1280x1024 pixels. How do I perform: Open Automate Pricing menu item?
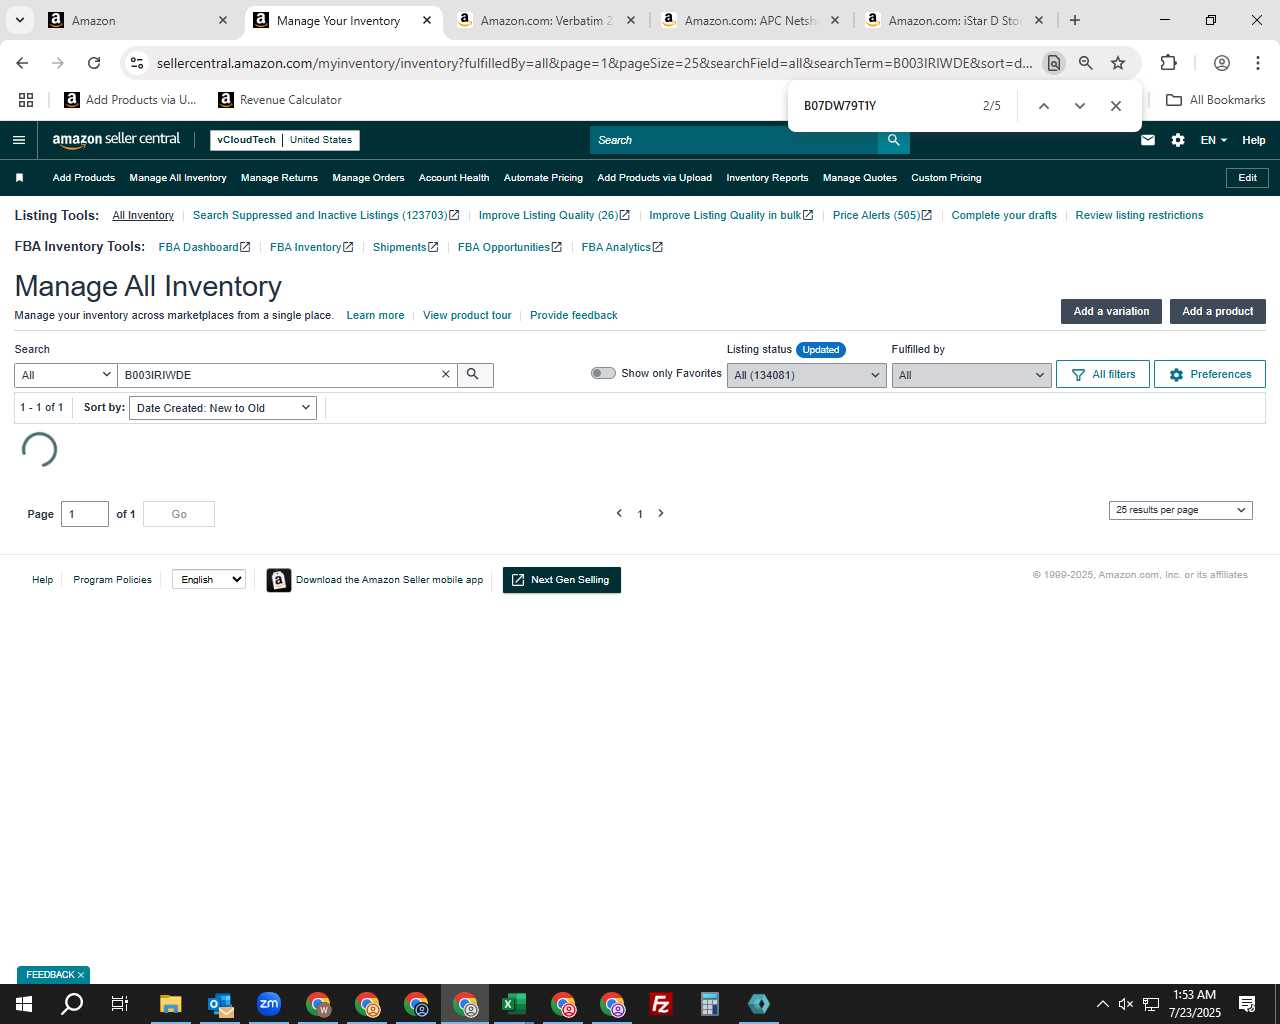(543, 178)
